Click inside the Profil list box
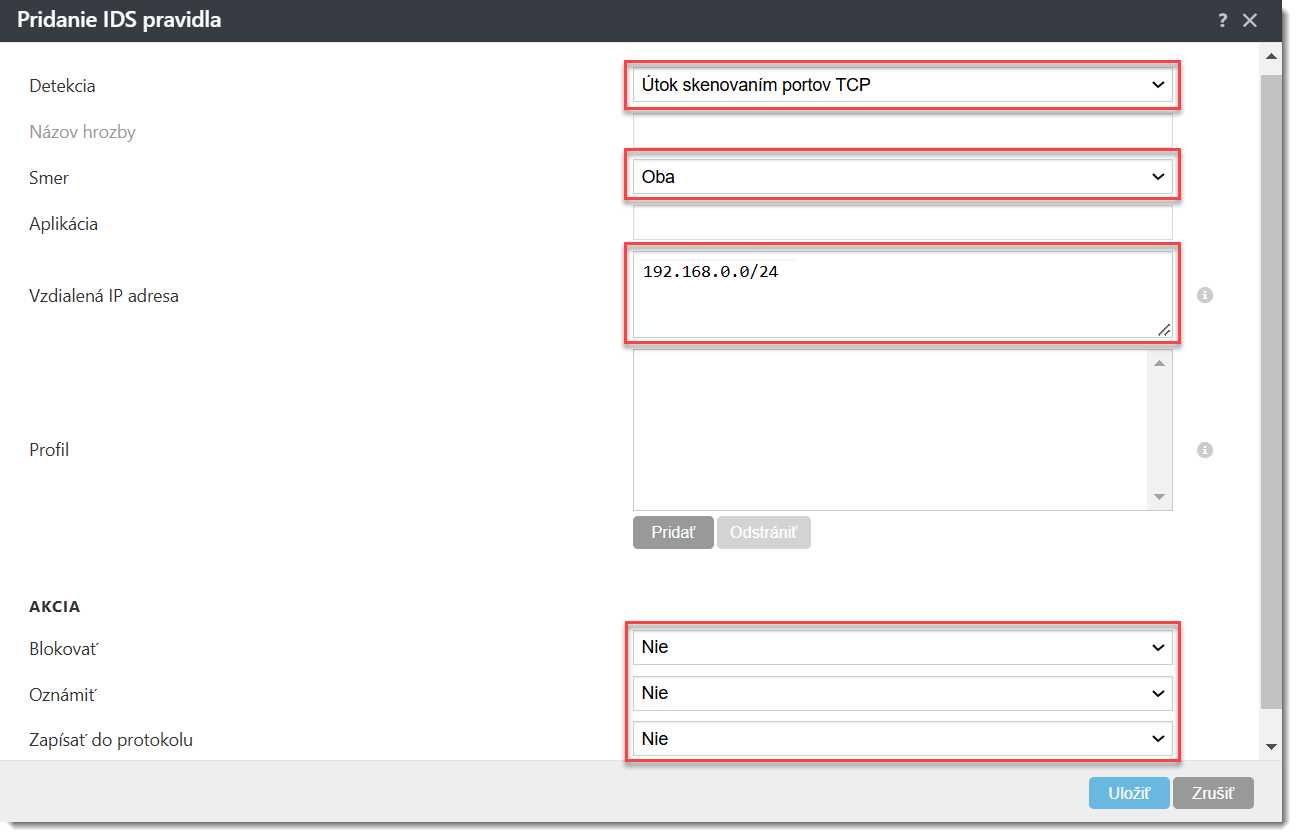Viewport: 1297px width, 837px height. 890,430
